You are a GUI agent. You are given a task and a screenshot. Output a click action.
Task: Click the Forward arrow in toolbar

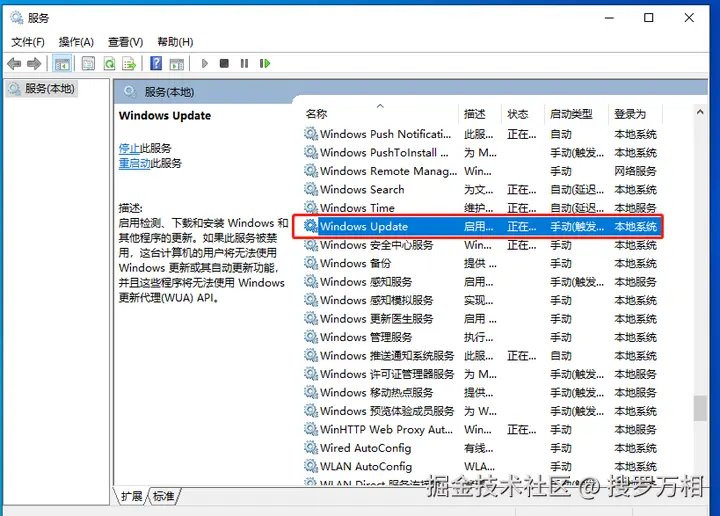click(x=34, y=63)
